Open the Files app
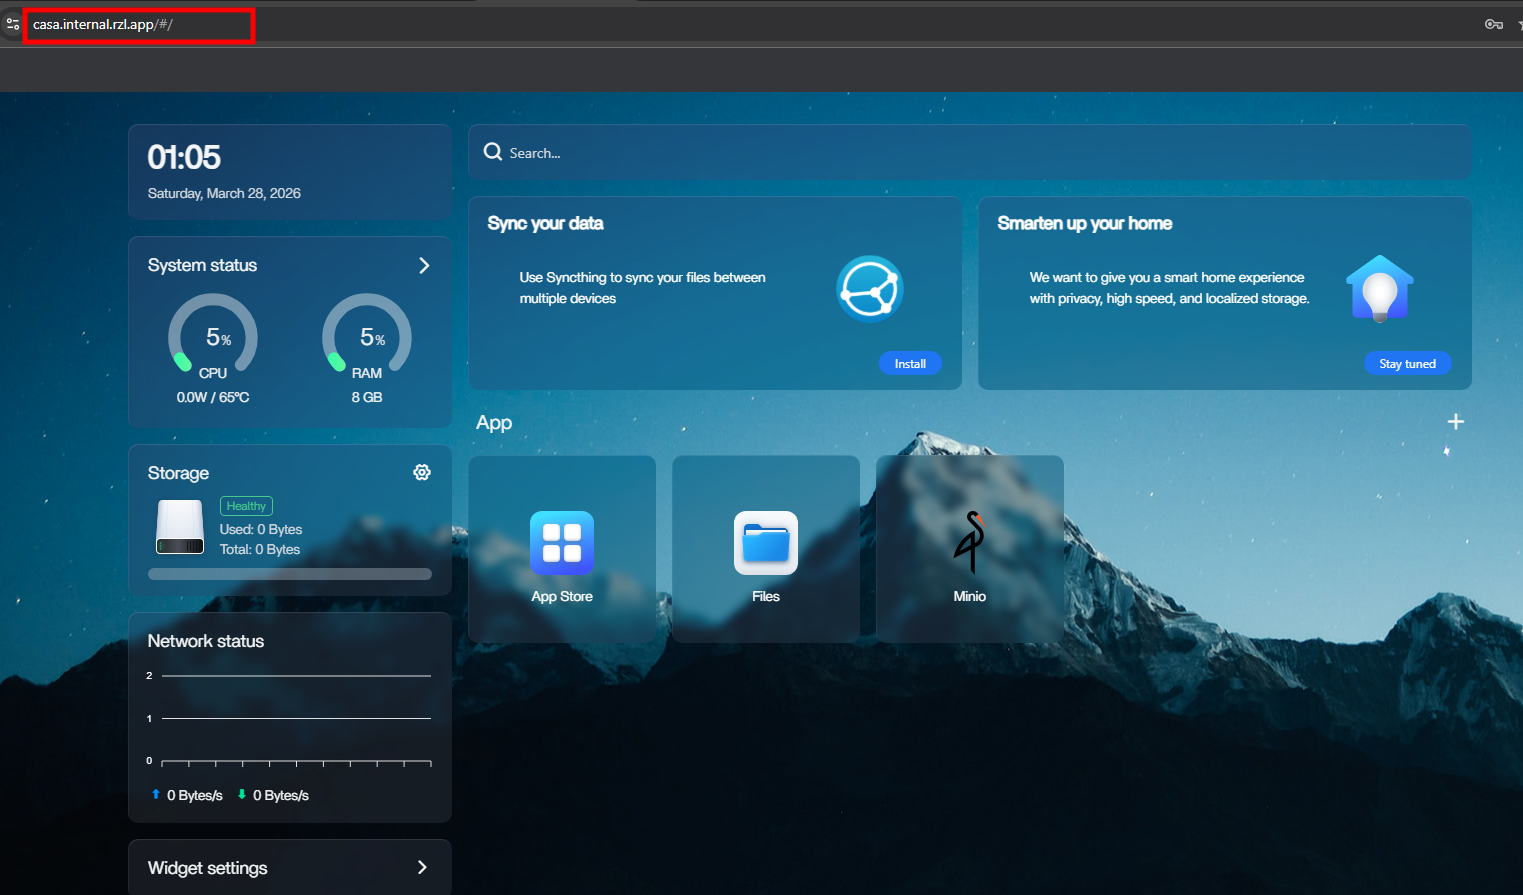The height and width of the screenshot is (895, 1523). click(765, 543)
